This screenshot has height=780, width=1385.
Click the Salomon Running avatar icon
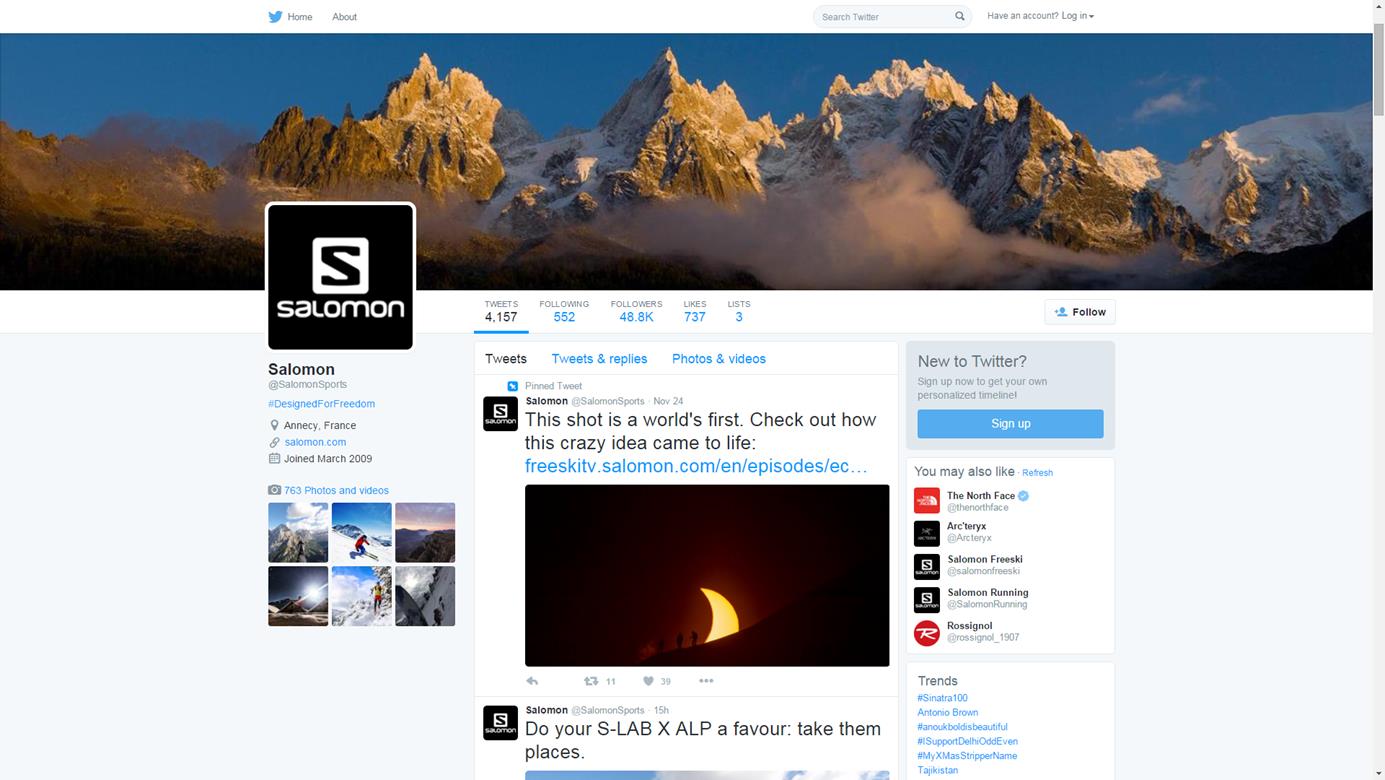pyautogui.click(x=927, y=599)
